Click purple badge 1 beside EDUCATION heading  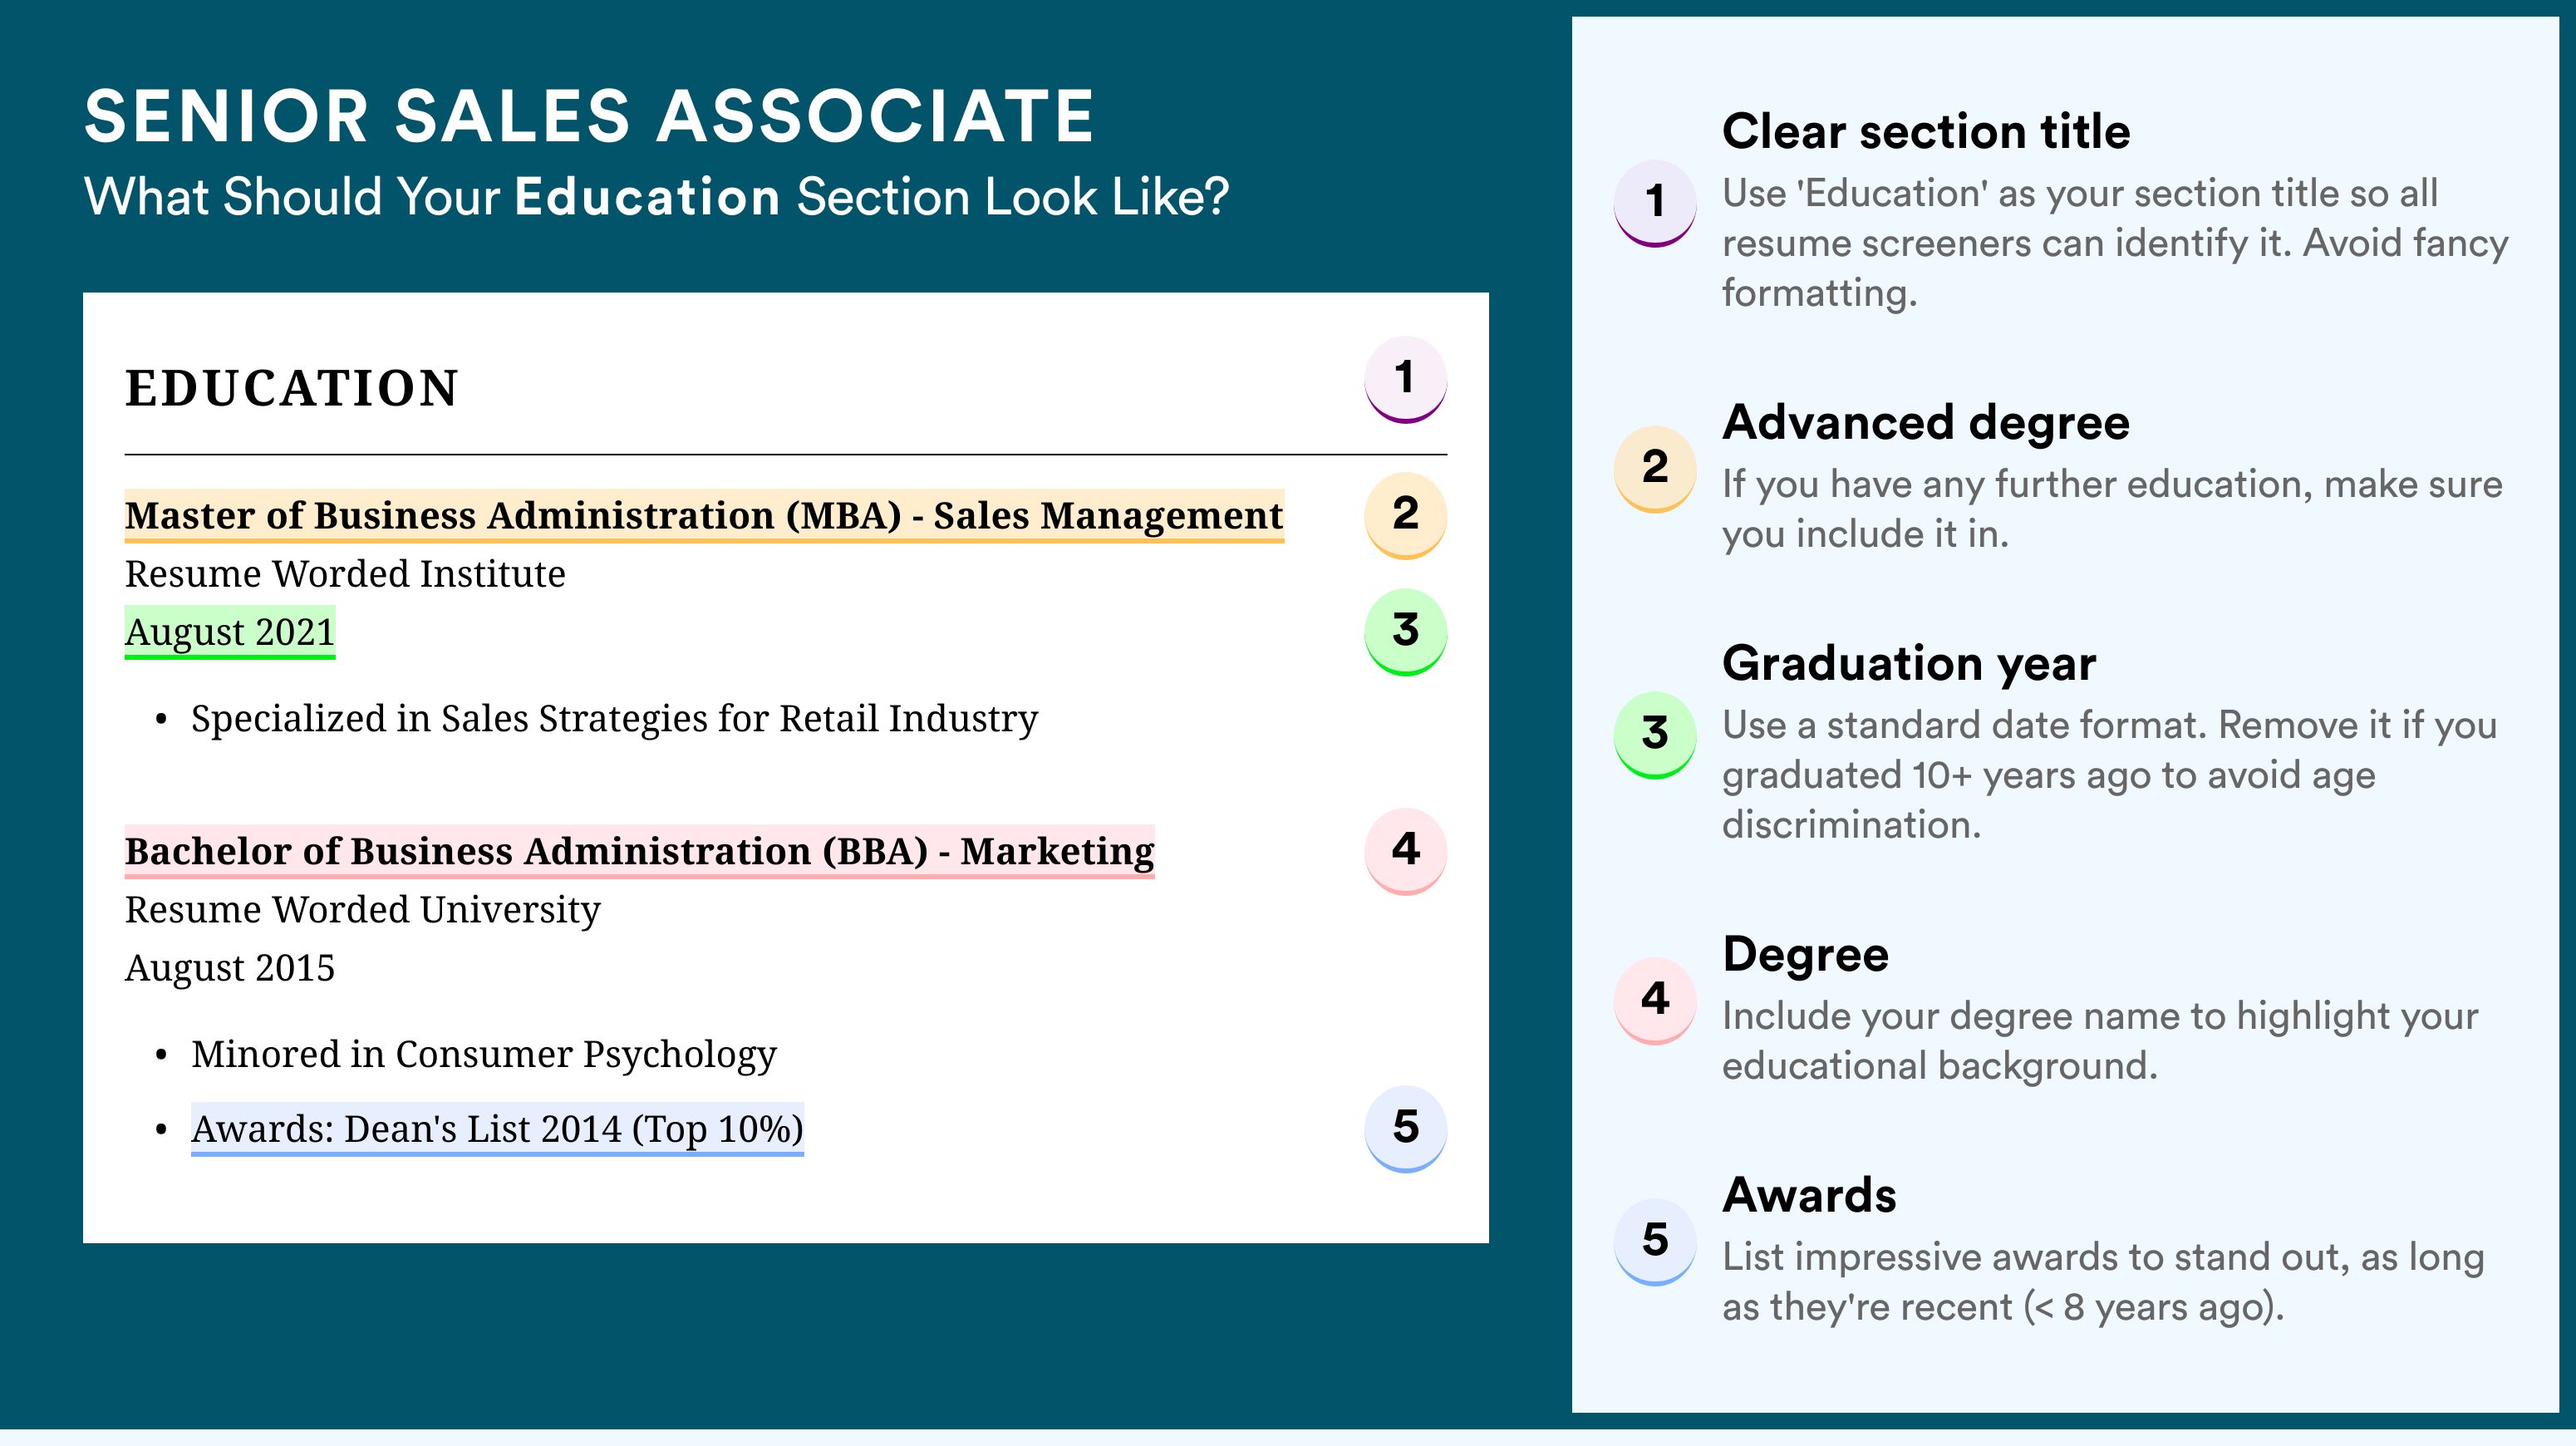click(1405, 378)
